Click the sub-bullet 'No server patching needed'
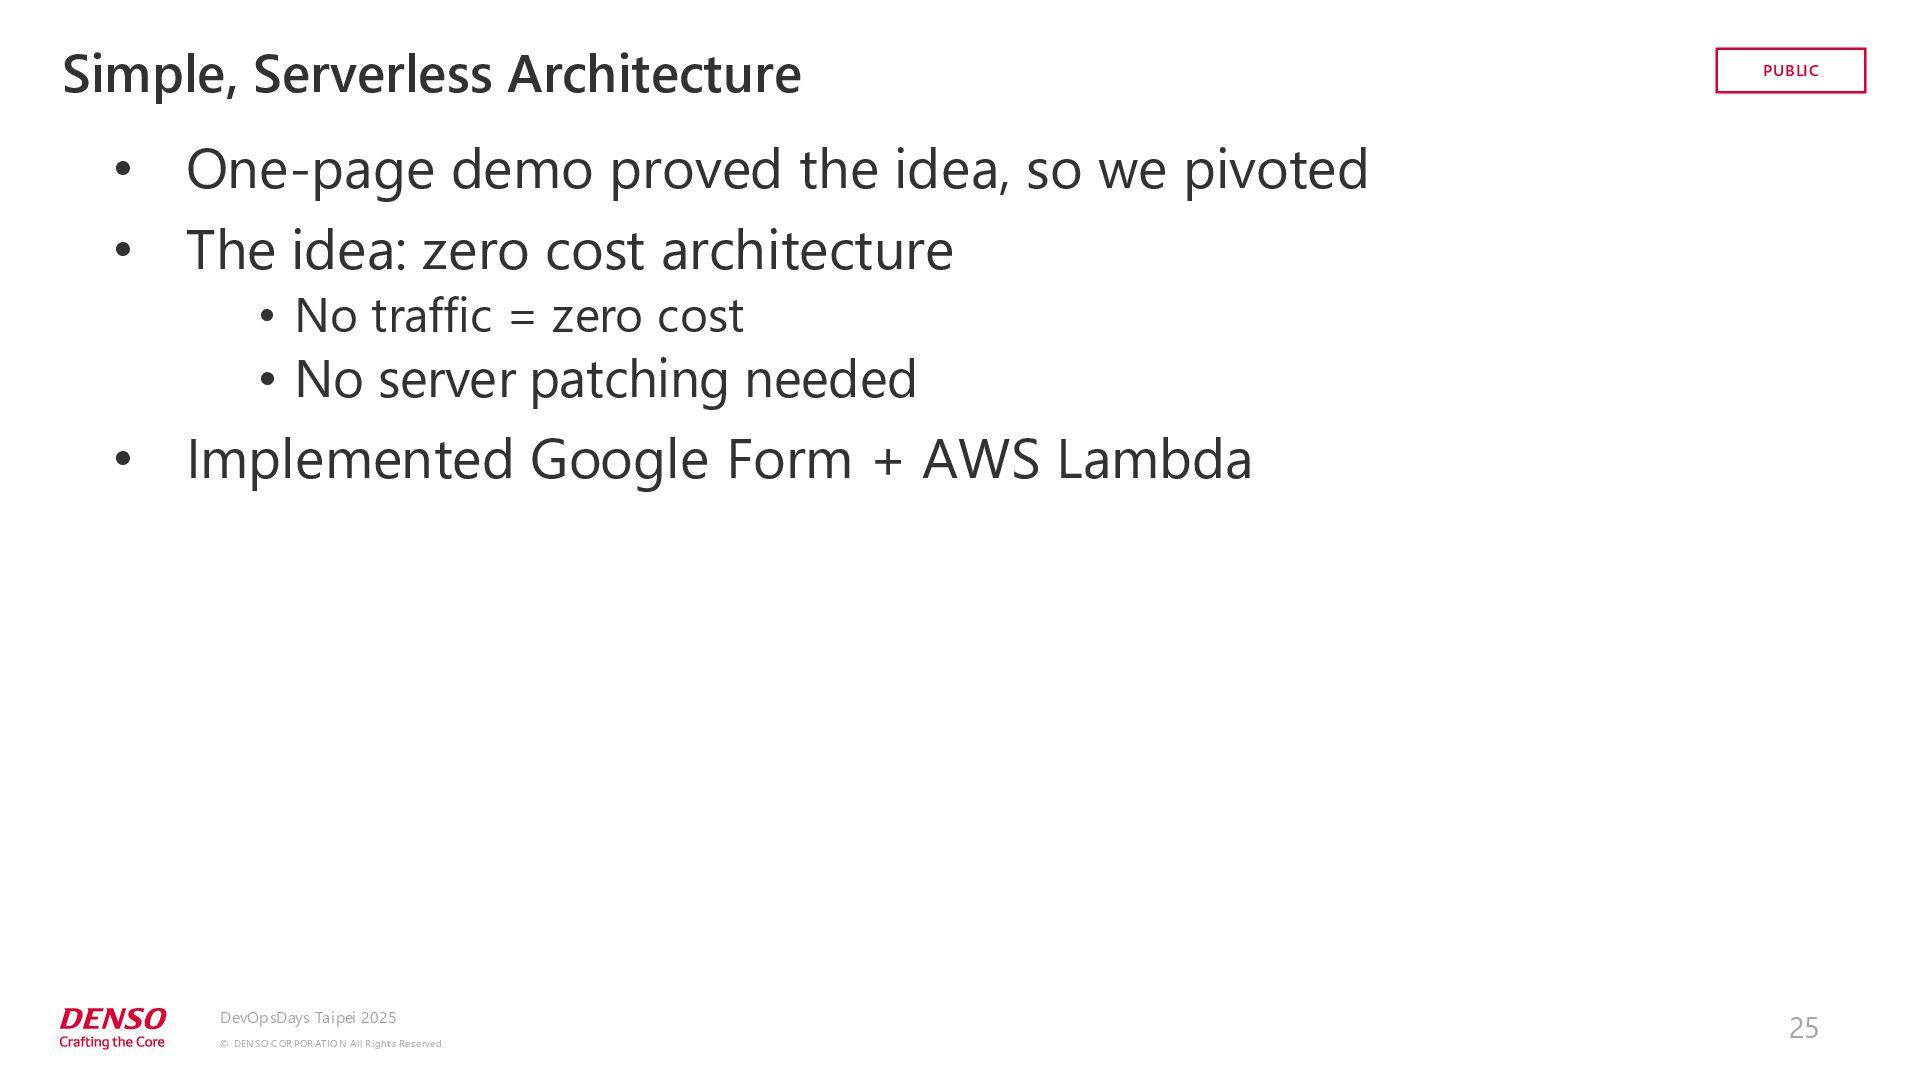1920x1080 pixels. [x=605, y=380]
